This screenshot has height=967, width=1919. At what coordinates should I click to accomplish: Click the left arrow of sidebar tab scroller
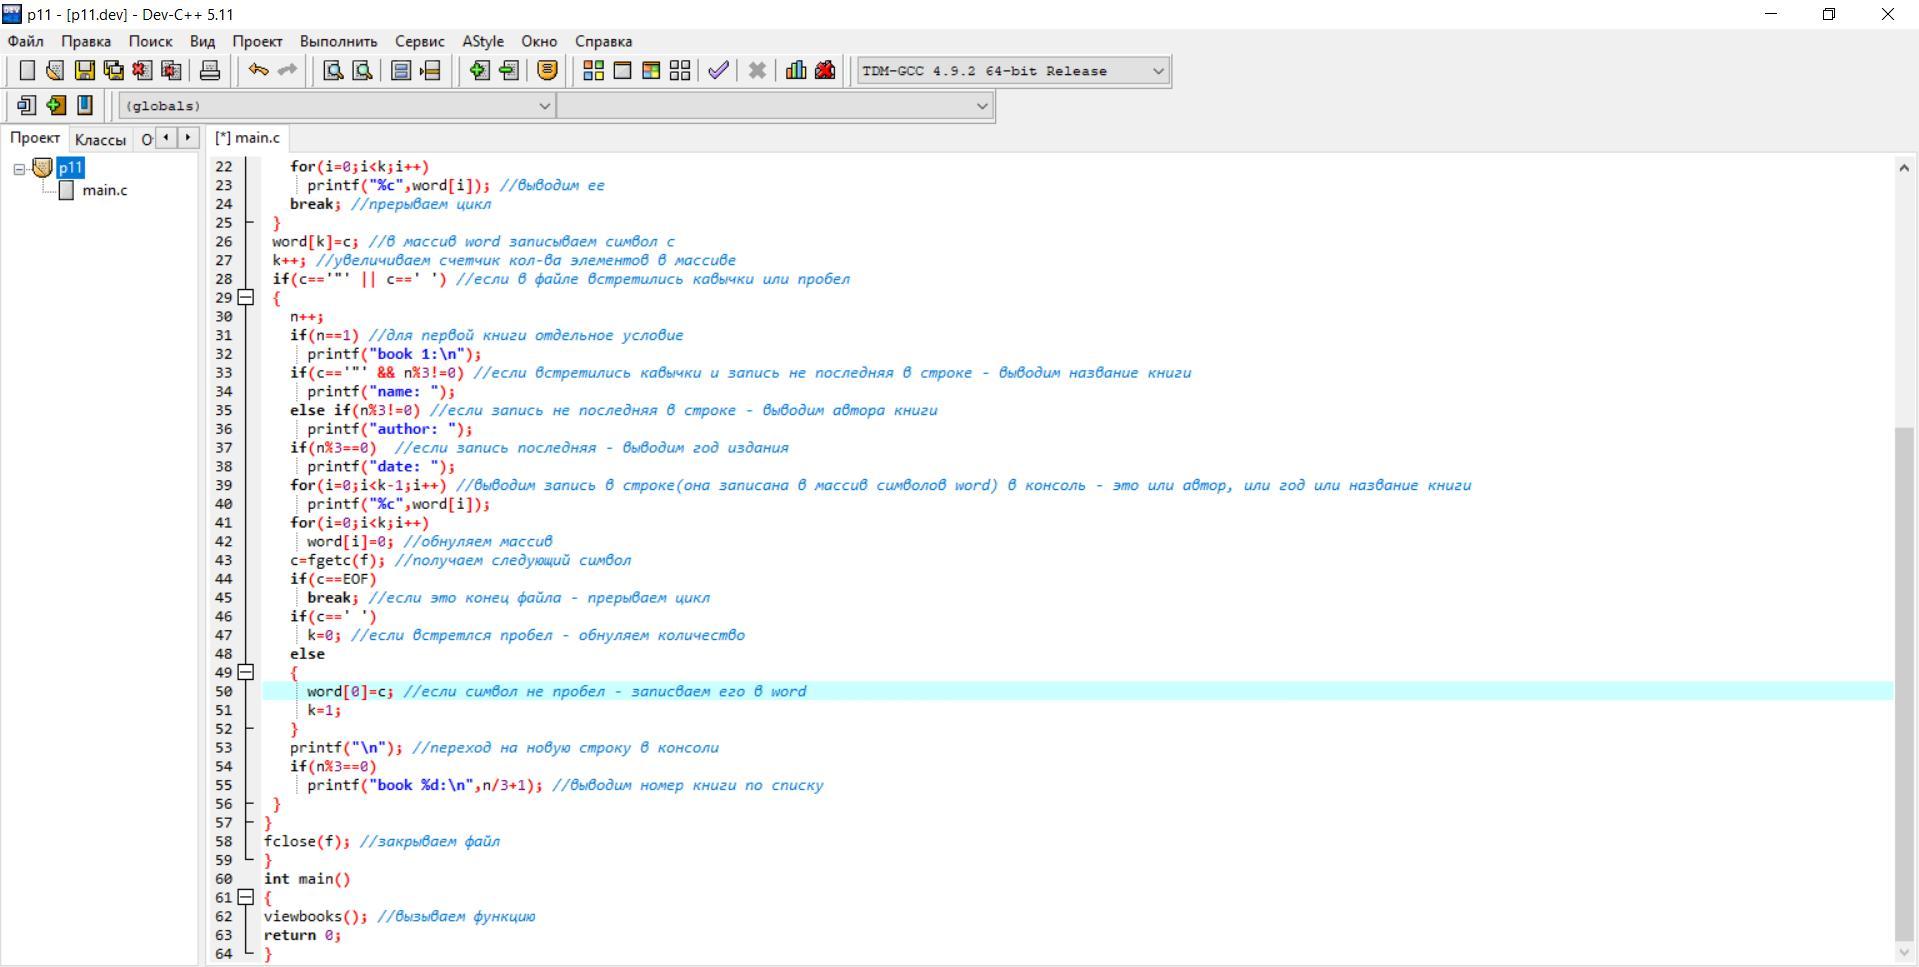pos(166,138)
